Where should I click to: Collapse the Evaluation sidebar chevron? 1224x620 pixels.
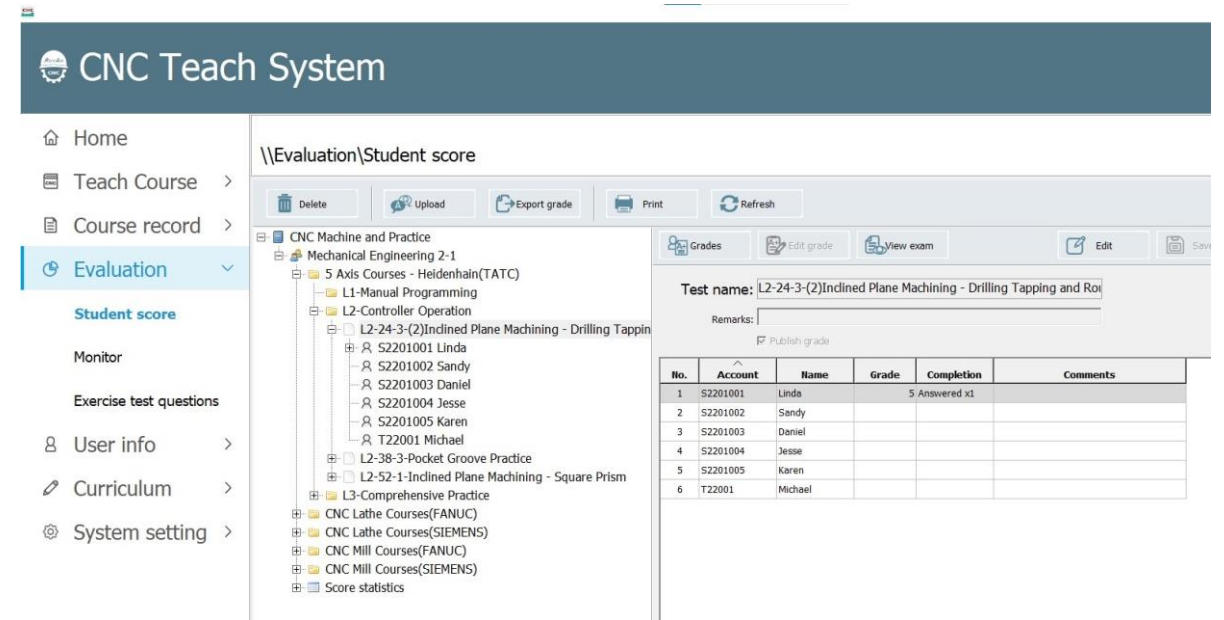pyautogui.click(x=227, y=269)
